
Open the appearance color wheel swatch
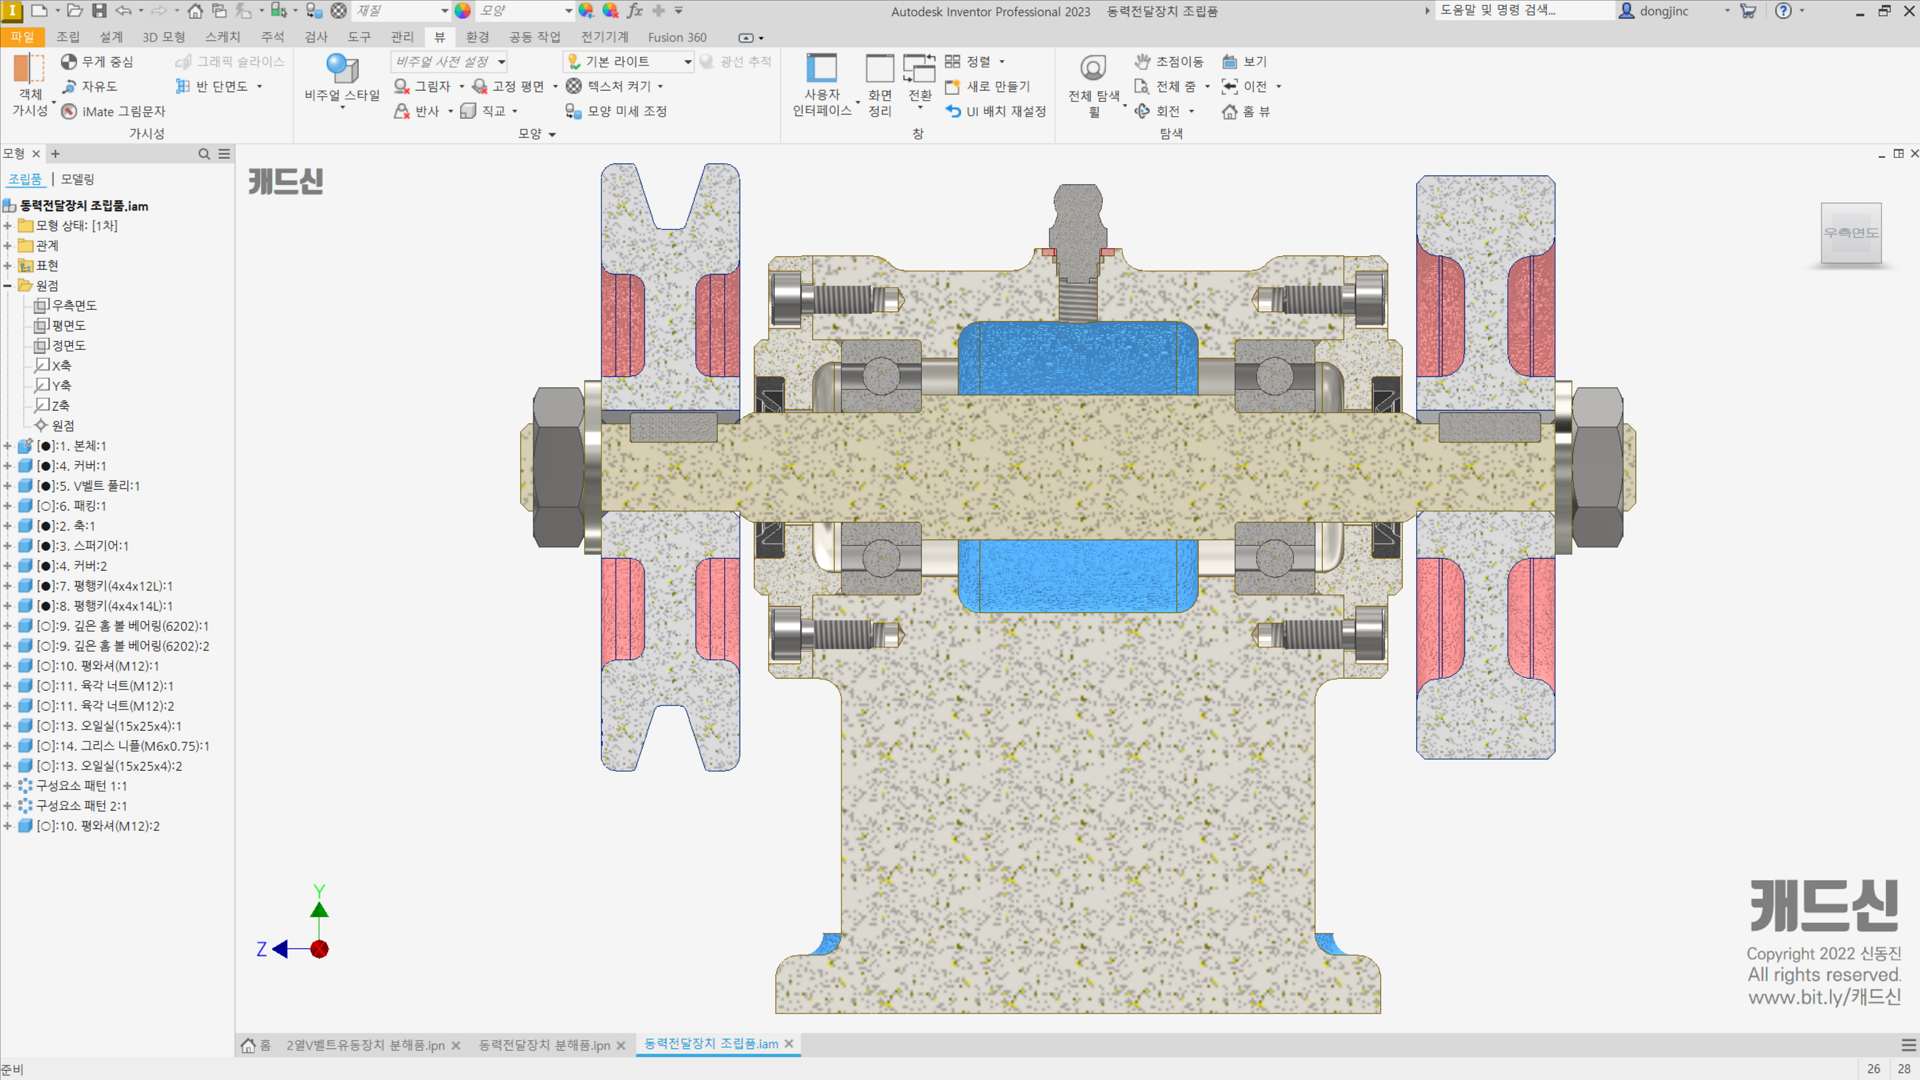[x=462, y=11]
